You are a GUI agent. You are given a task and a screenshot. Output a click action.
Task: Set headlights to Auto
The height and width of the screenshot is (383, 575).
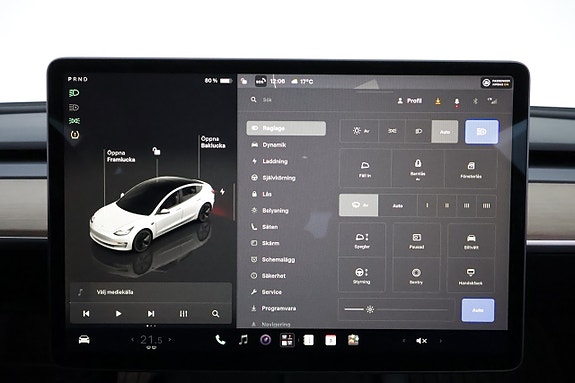coord(445,131)
